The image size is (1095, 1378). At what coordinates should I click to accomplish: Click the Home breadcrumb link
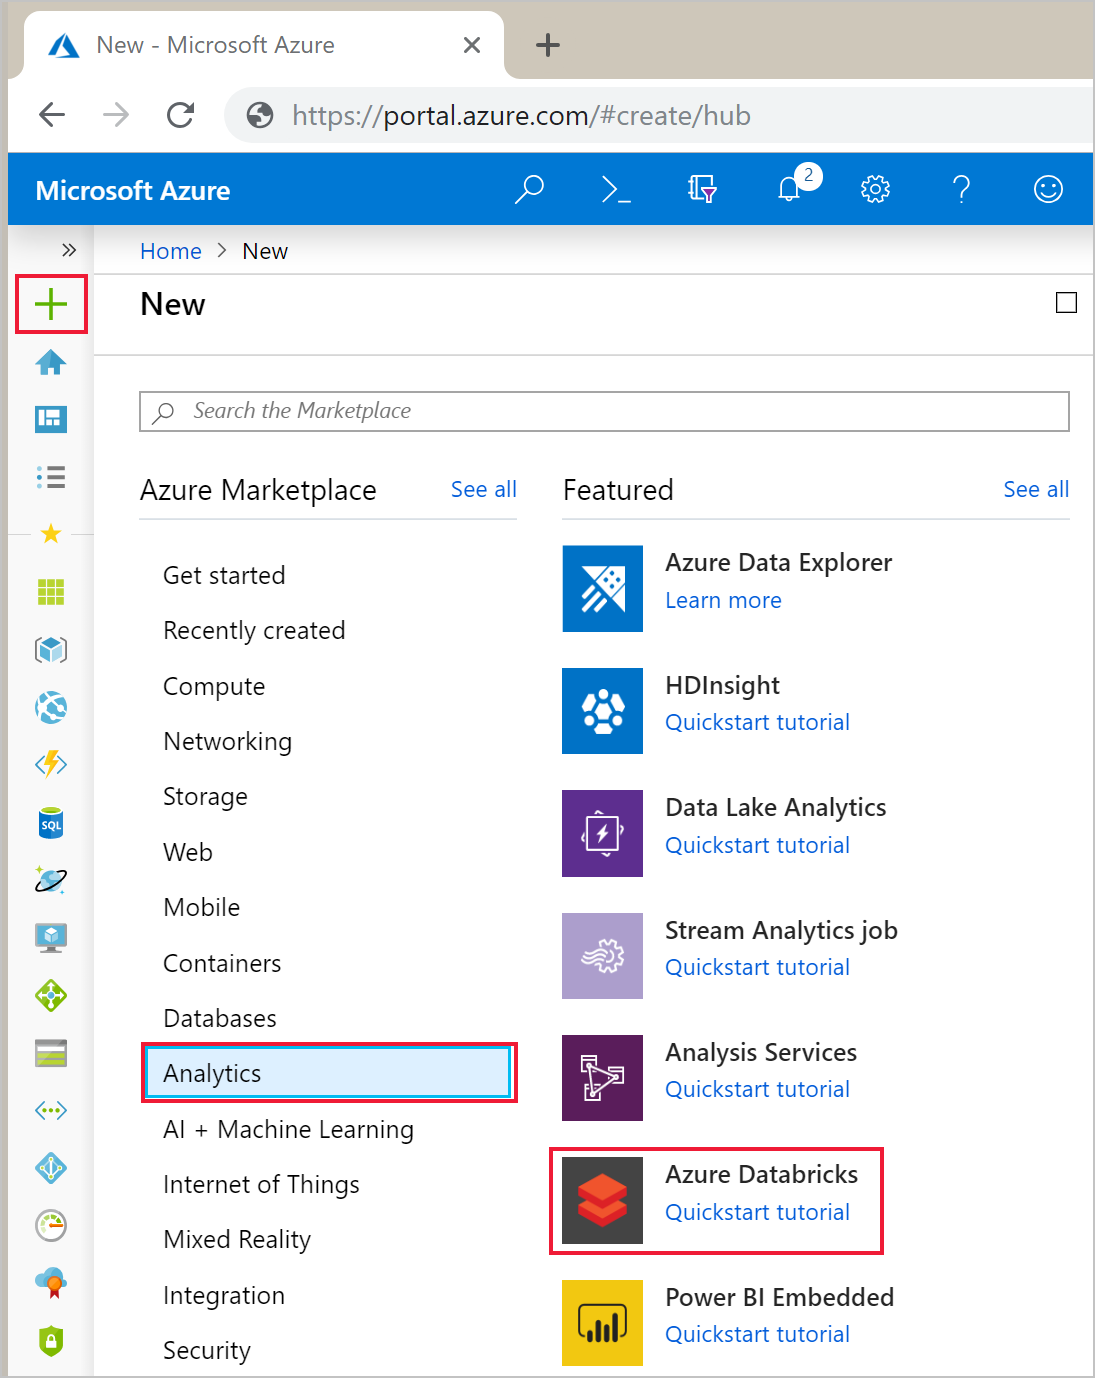171,251
